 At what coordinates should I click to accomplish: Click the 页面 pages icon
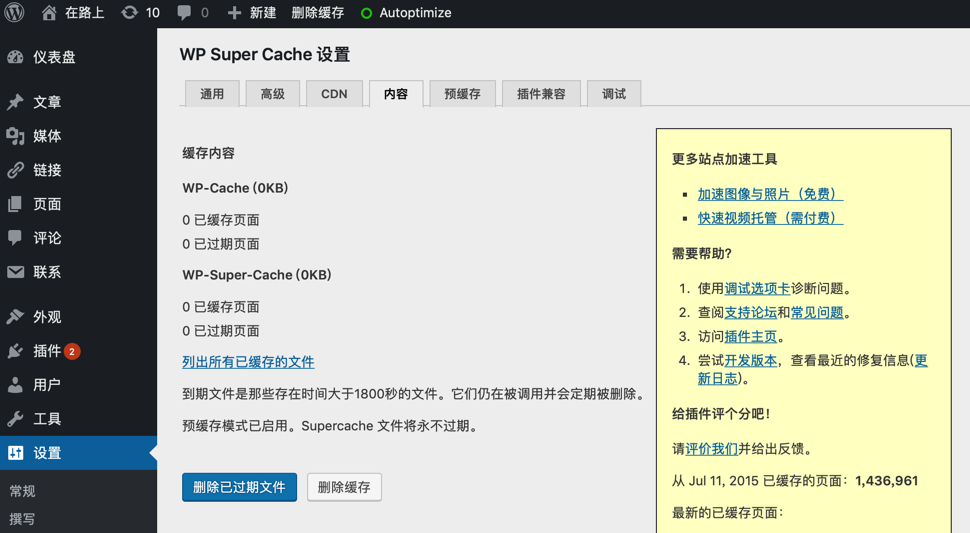coord(15,204)
